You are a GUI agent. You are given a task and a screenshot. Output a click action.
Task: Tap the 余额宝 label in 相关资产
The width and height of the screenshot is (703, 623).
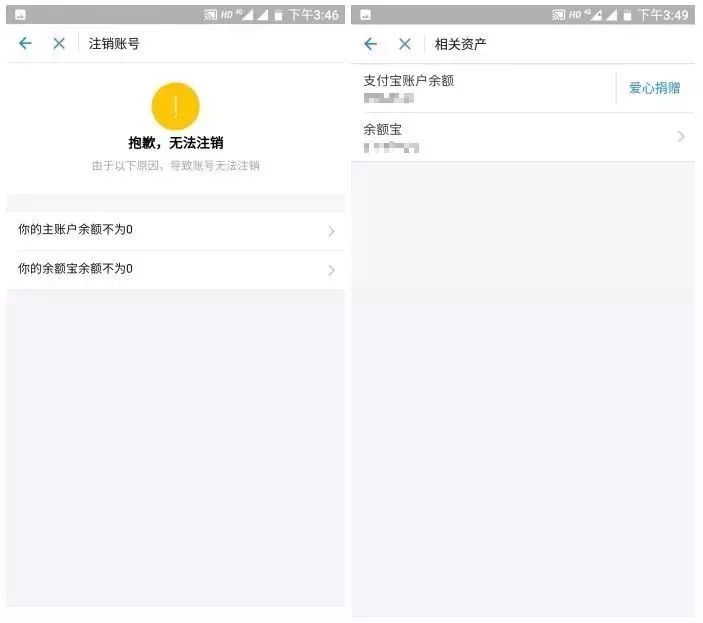(382, 130)
